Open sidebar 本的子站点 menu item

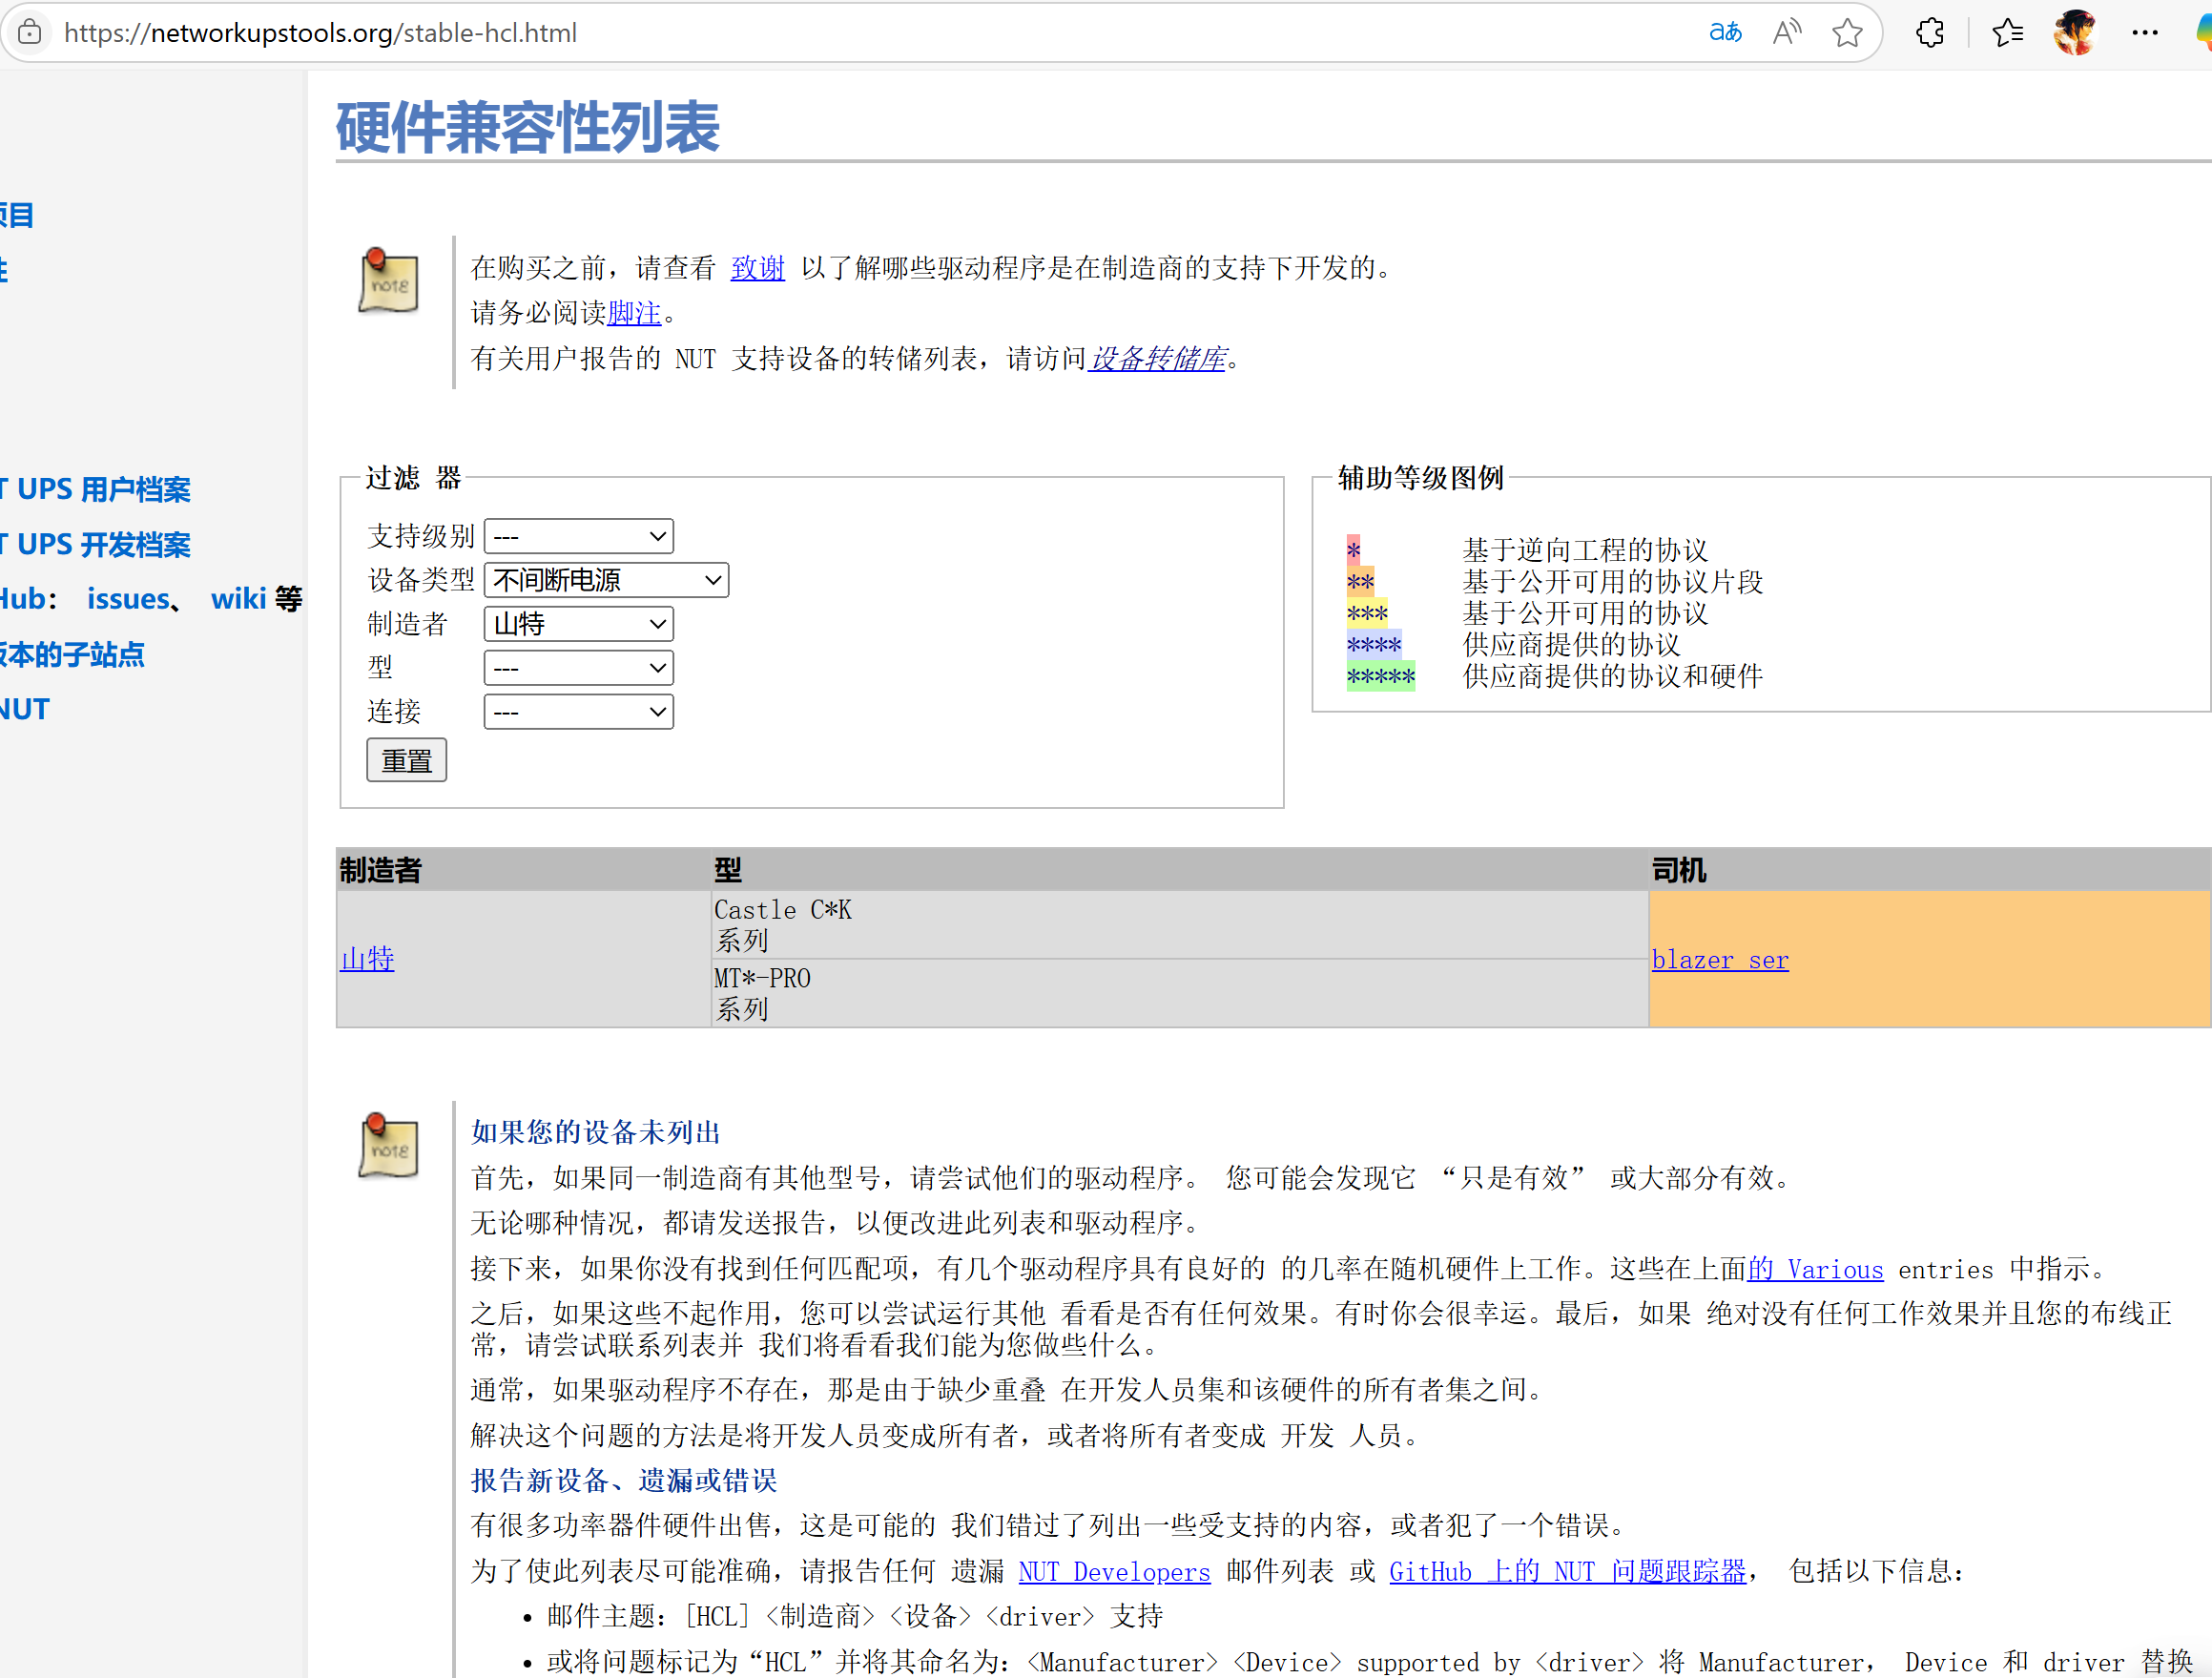pos(72,654)
